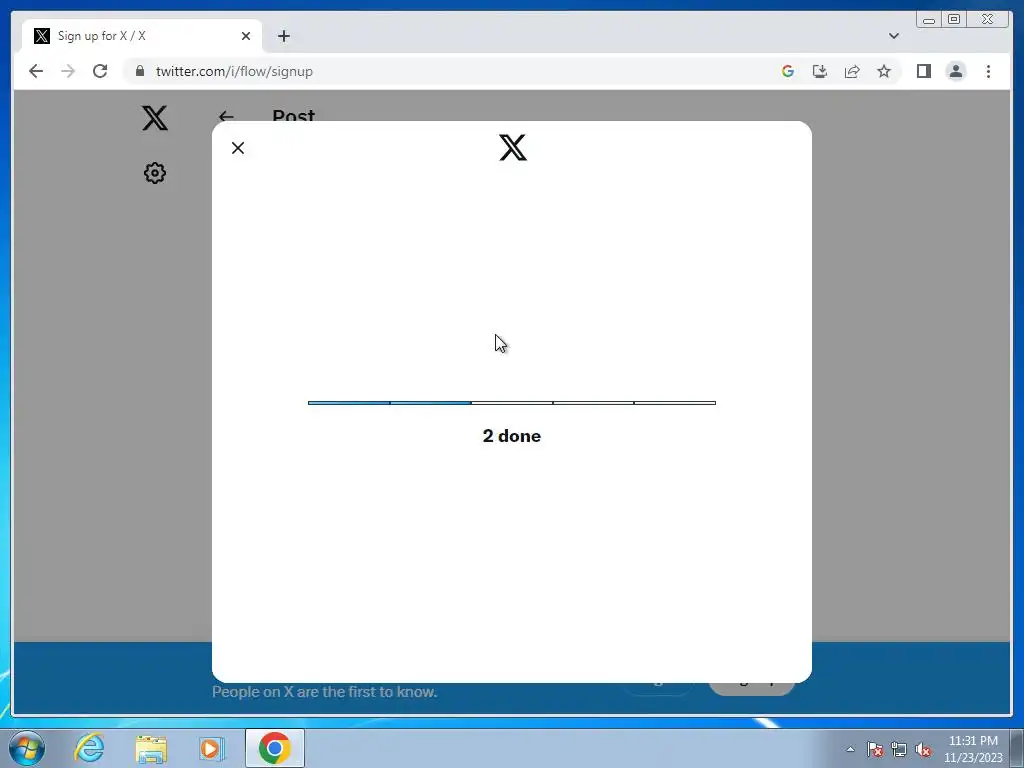Toggle the Chrome side panel icon
The width and height of the screenshot is (1024, 768).
(x=923, y=71)
